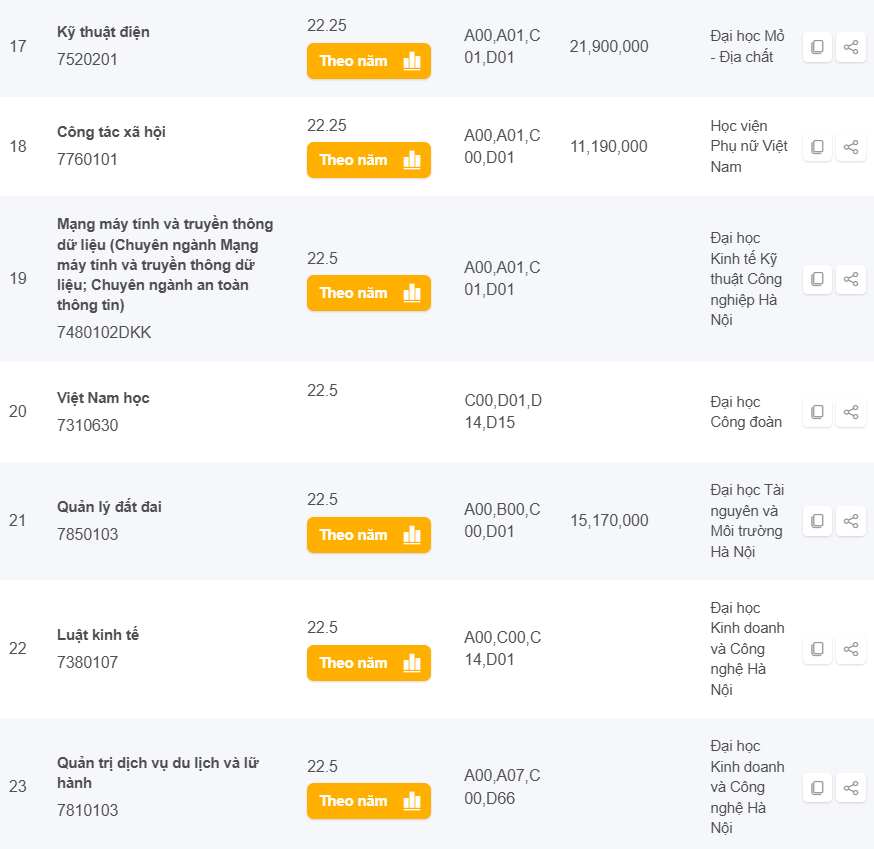Open Đại học Mỏ - Địa chất link
The width and height of the screenshot is (874, 849).
[x=747, y=46]
